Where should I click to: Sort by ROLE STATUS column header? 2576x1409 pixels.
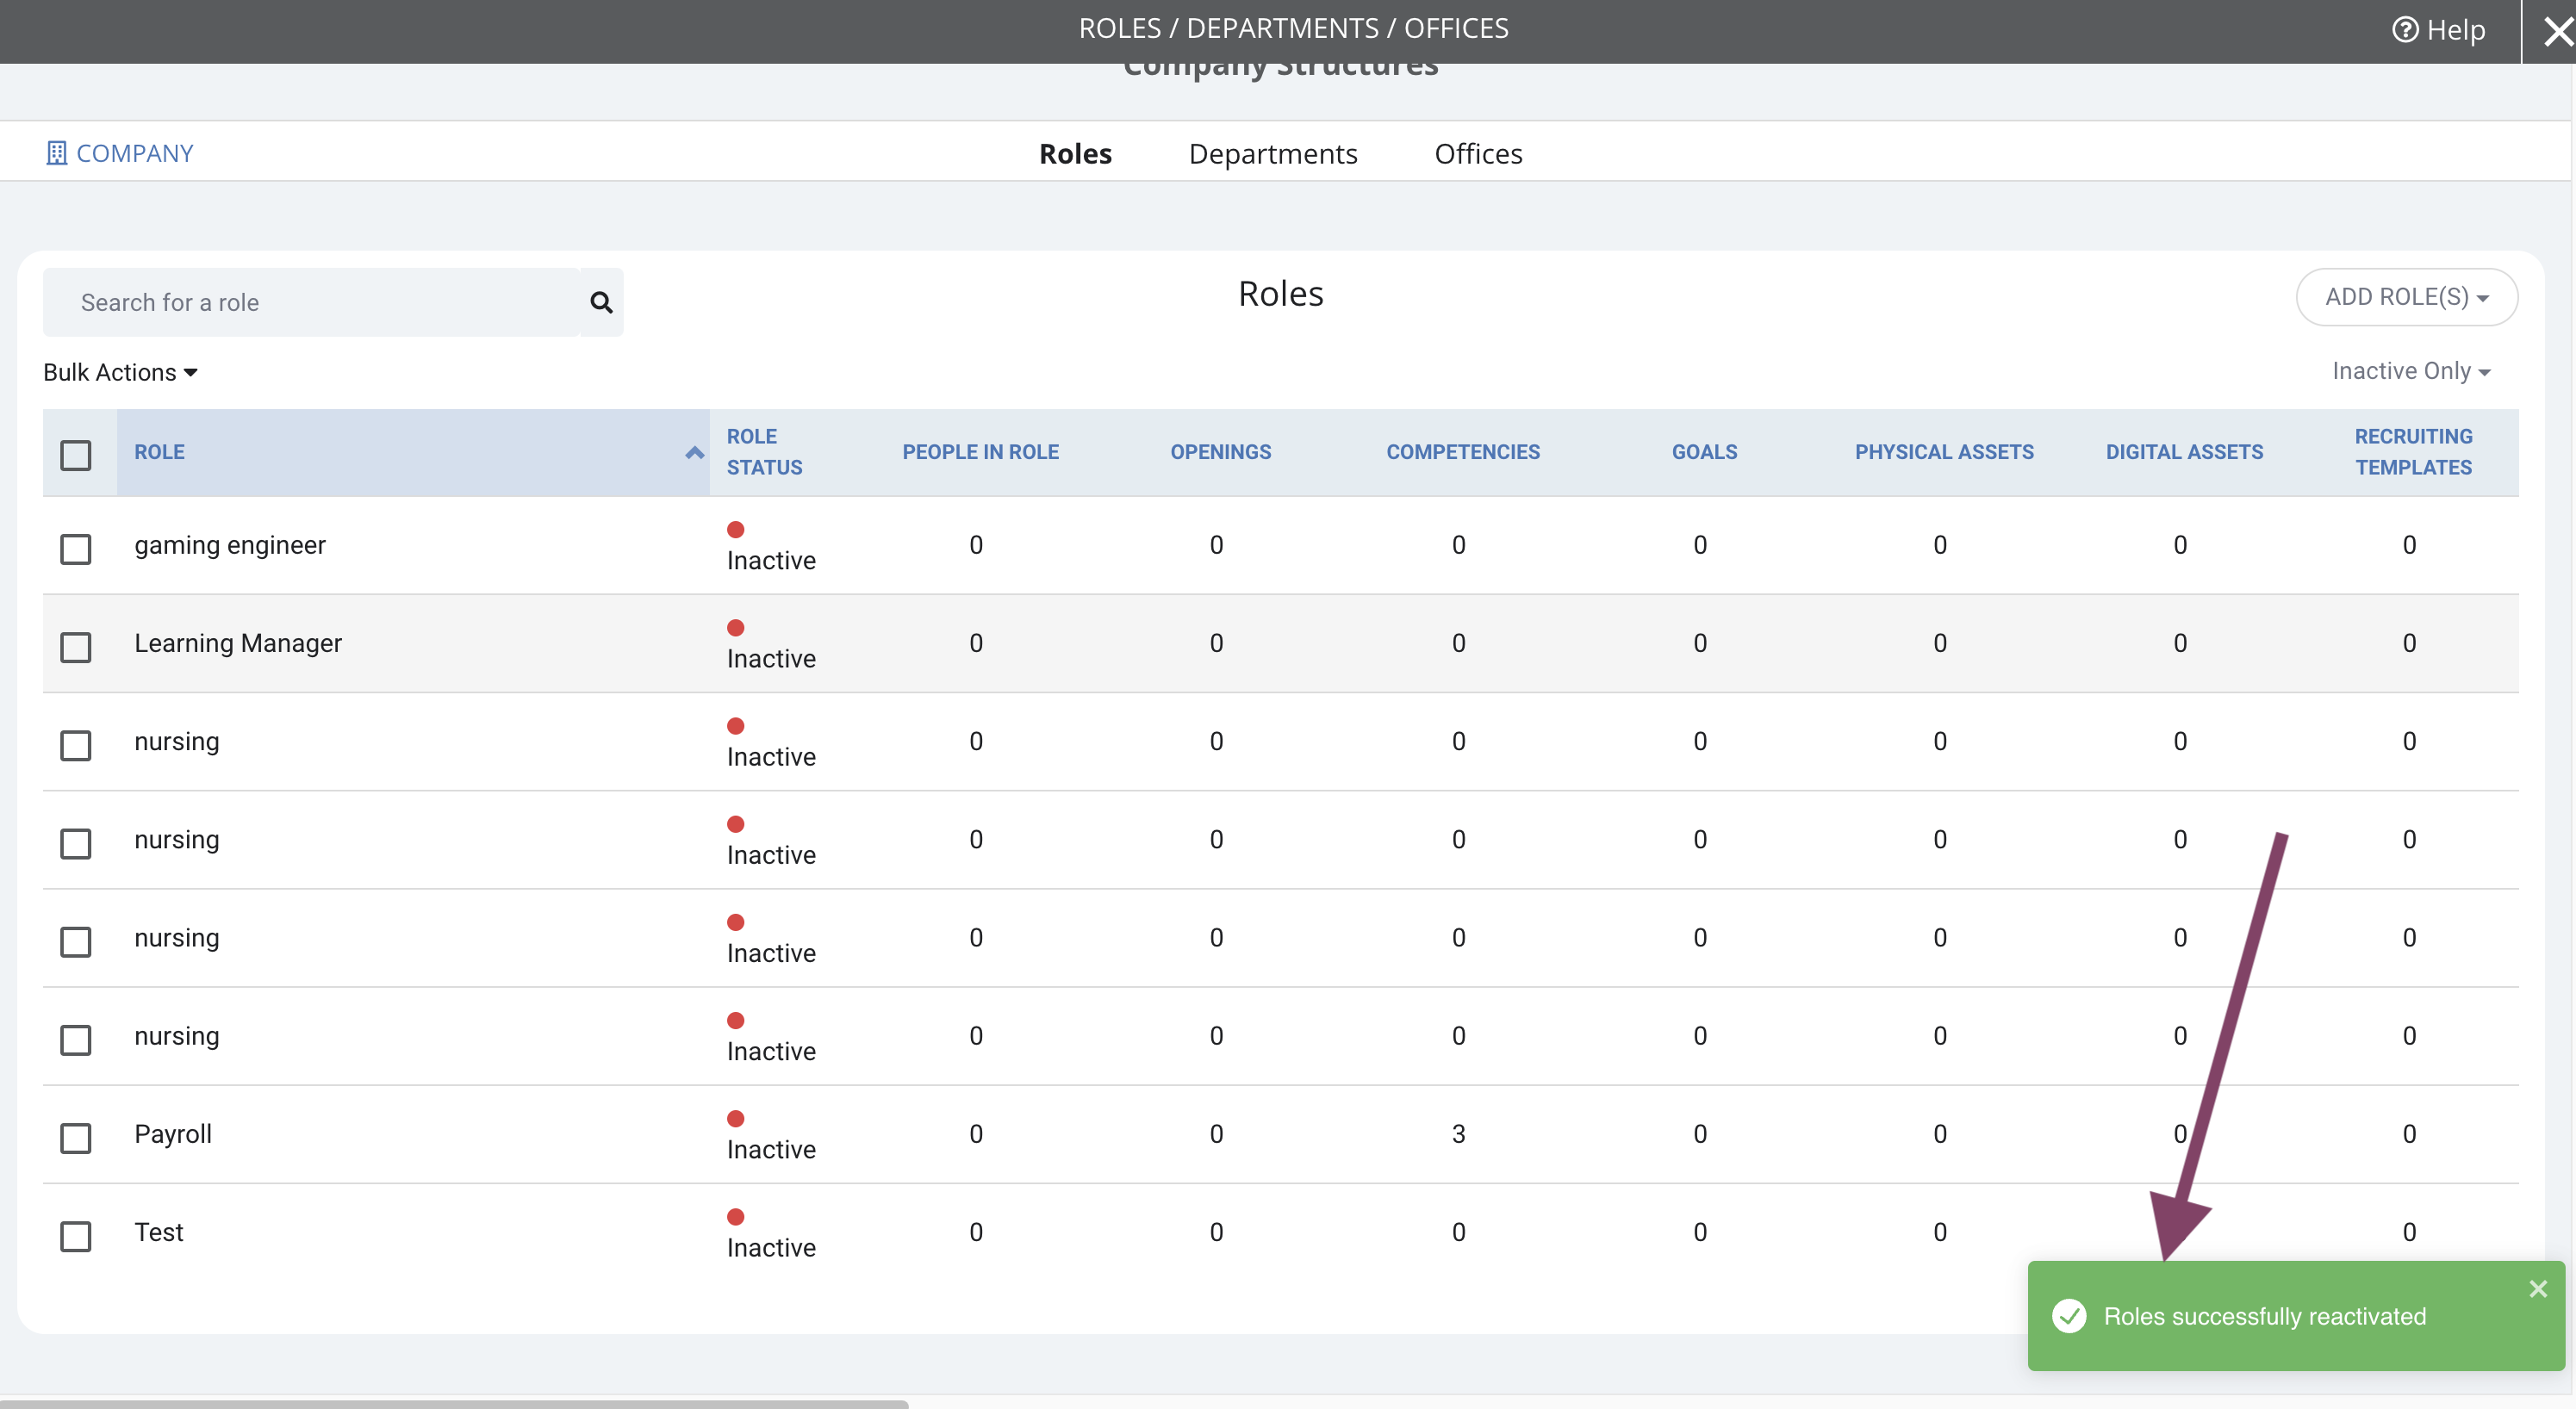tap(764, 451)
